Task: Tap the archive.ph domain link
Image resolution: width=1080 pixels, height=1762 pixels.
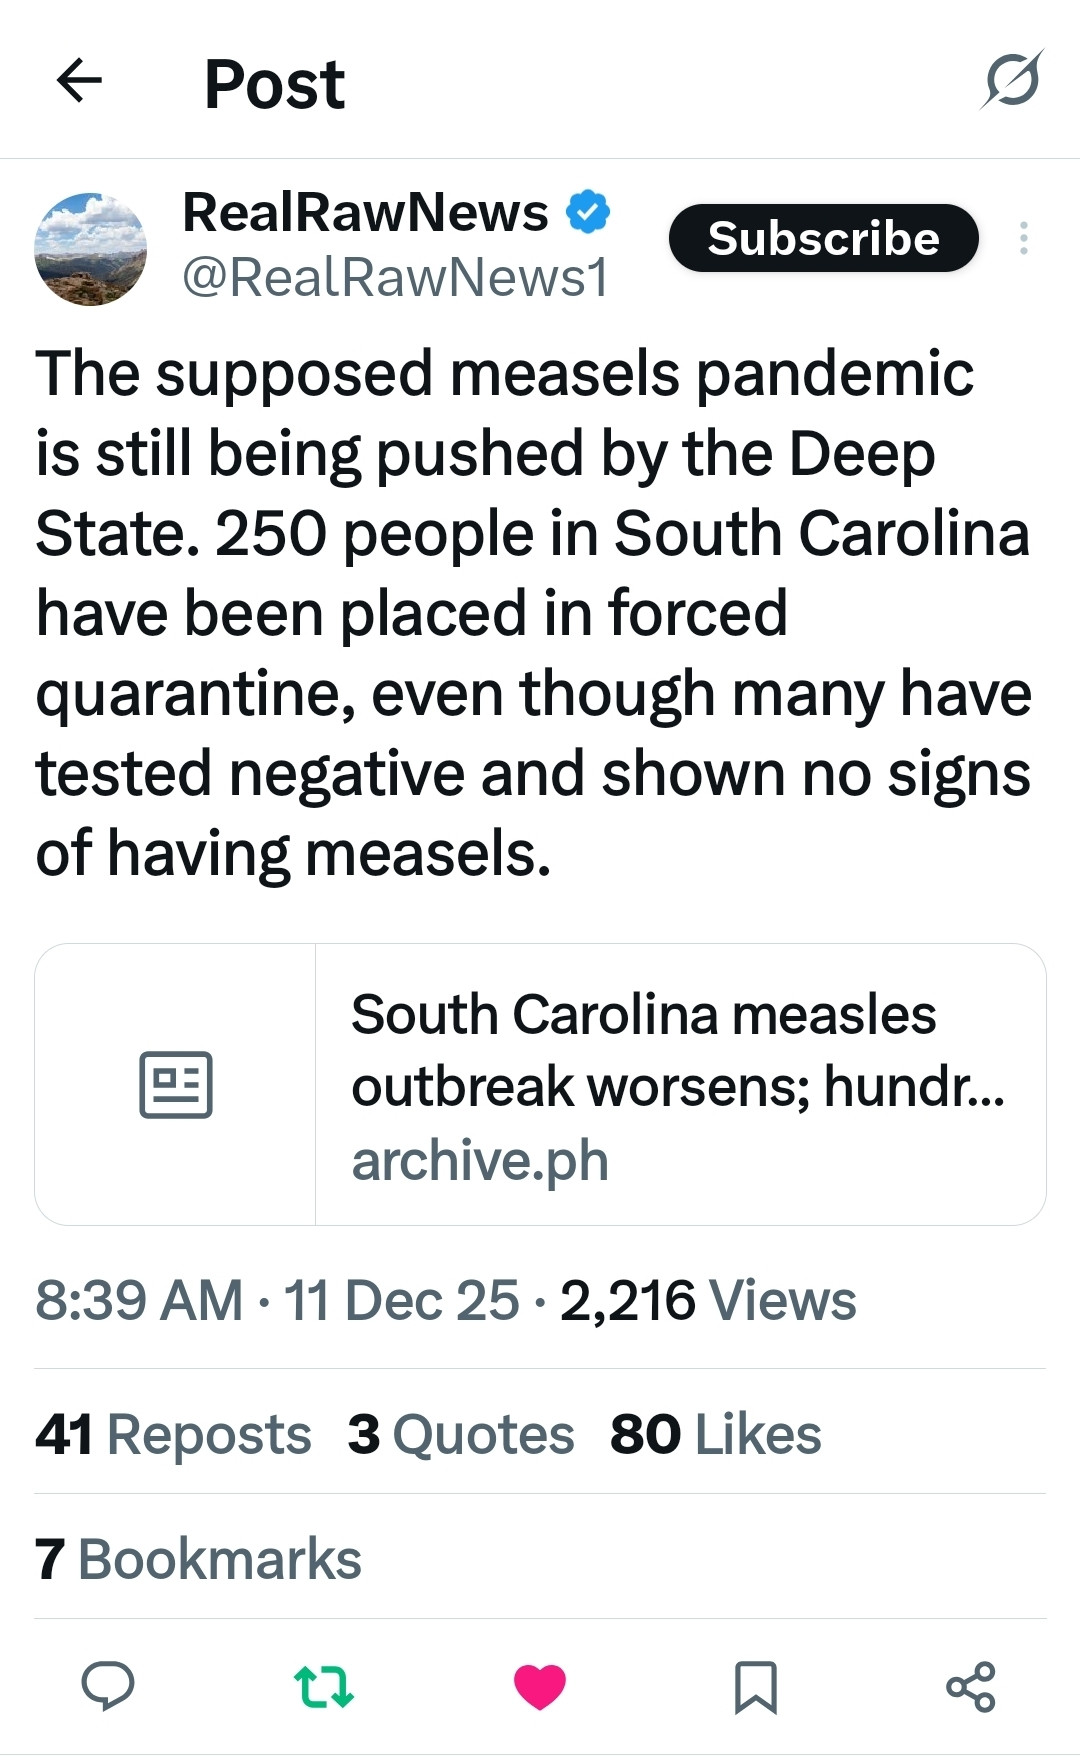Action: (x=480, y=1161)
